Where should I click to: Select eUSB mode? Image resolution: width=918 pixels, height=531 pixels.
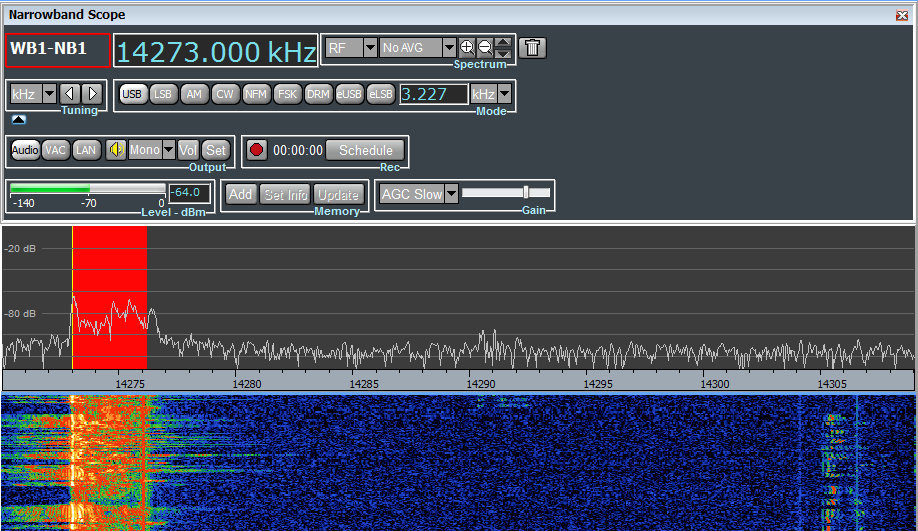(349, 94)
